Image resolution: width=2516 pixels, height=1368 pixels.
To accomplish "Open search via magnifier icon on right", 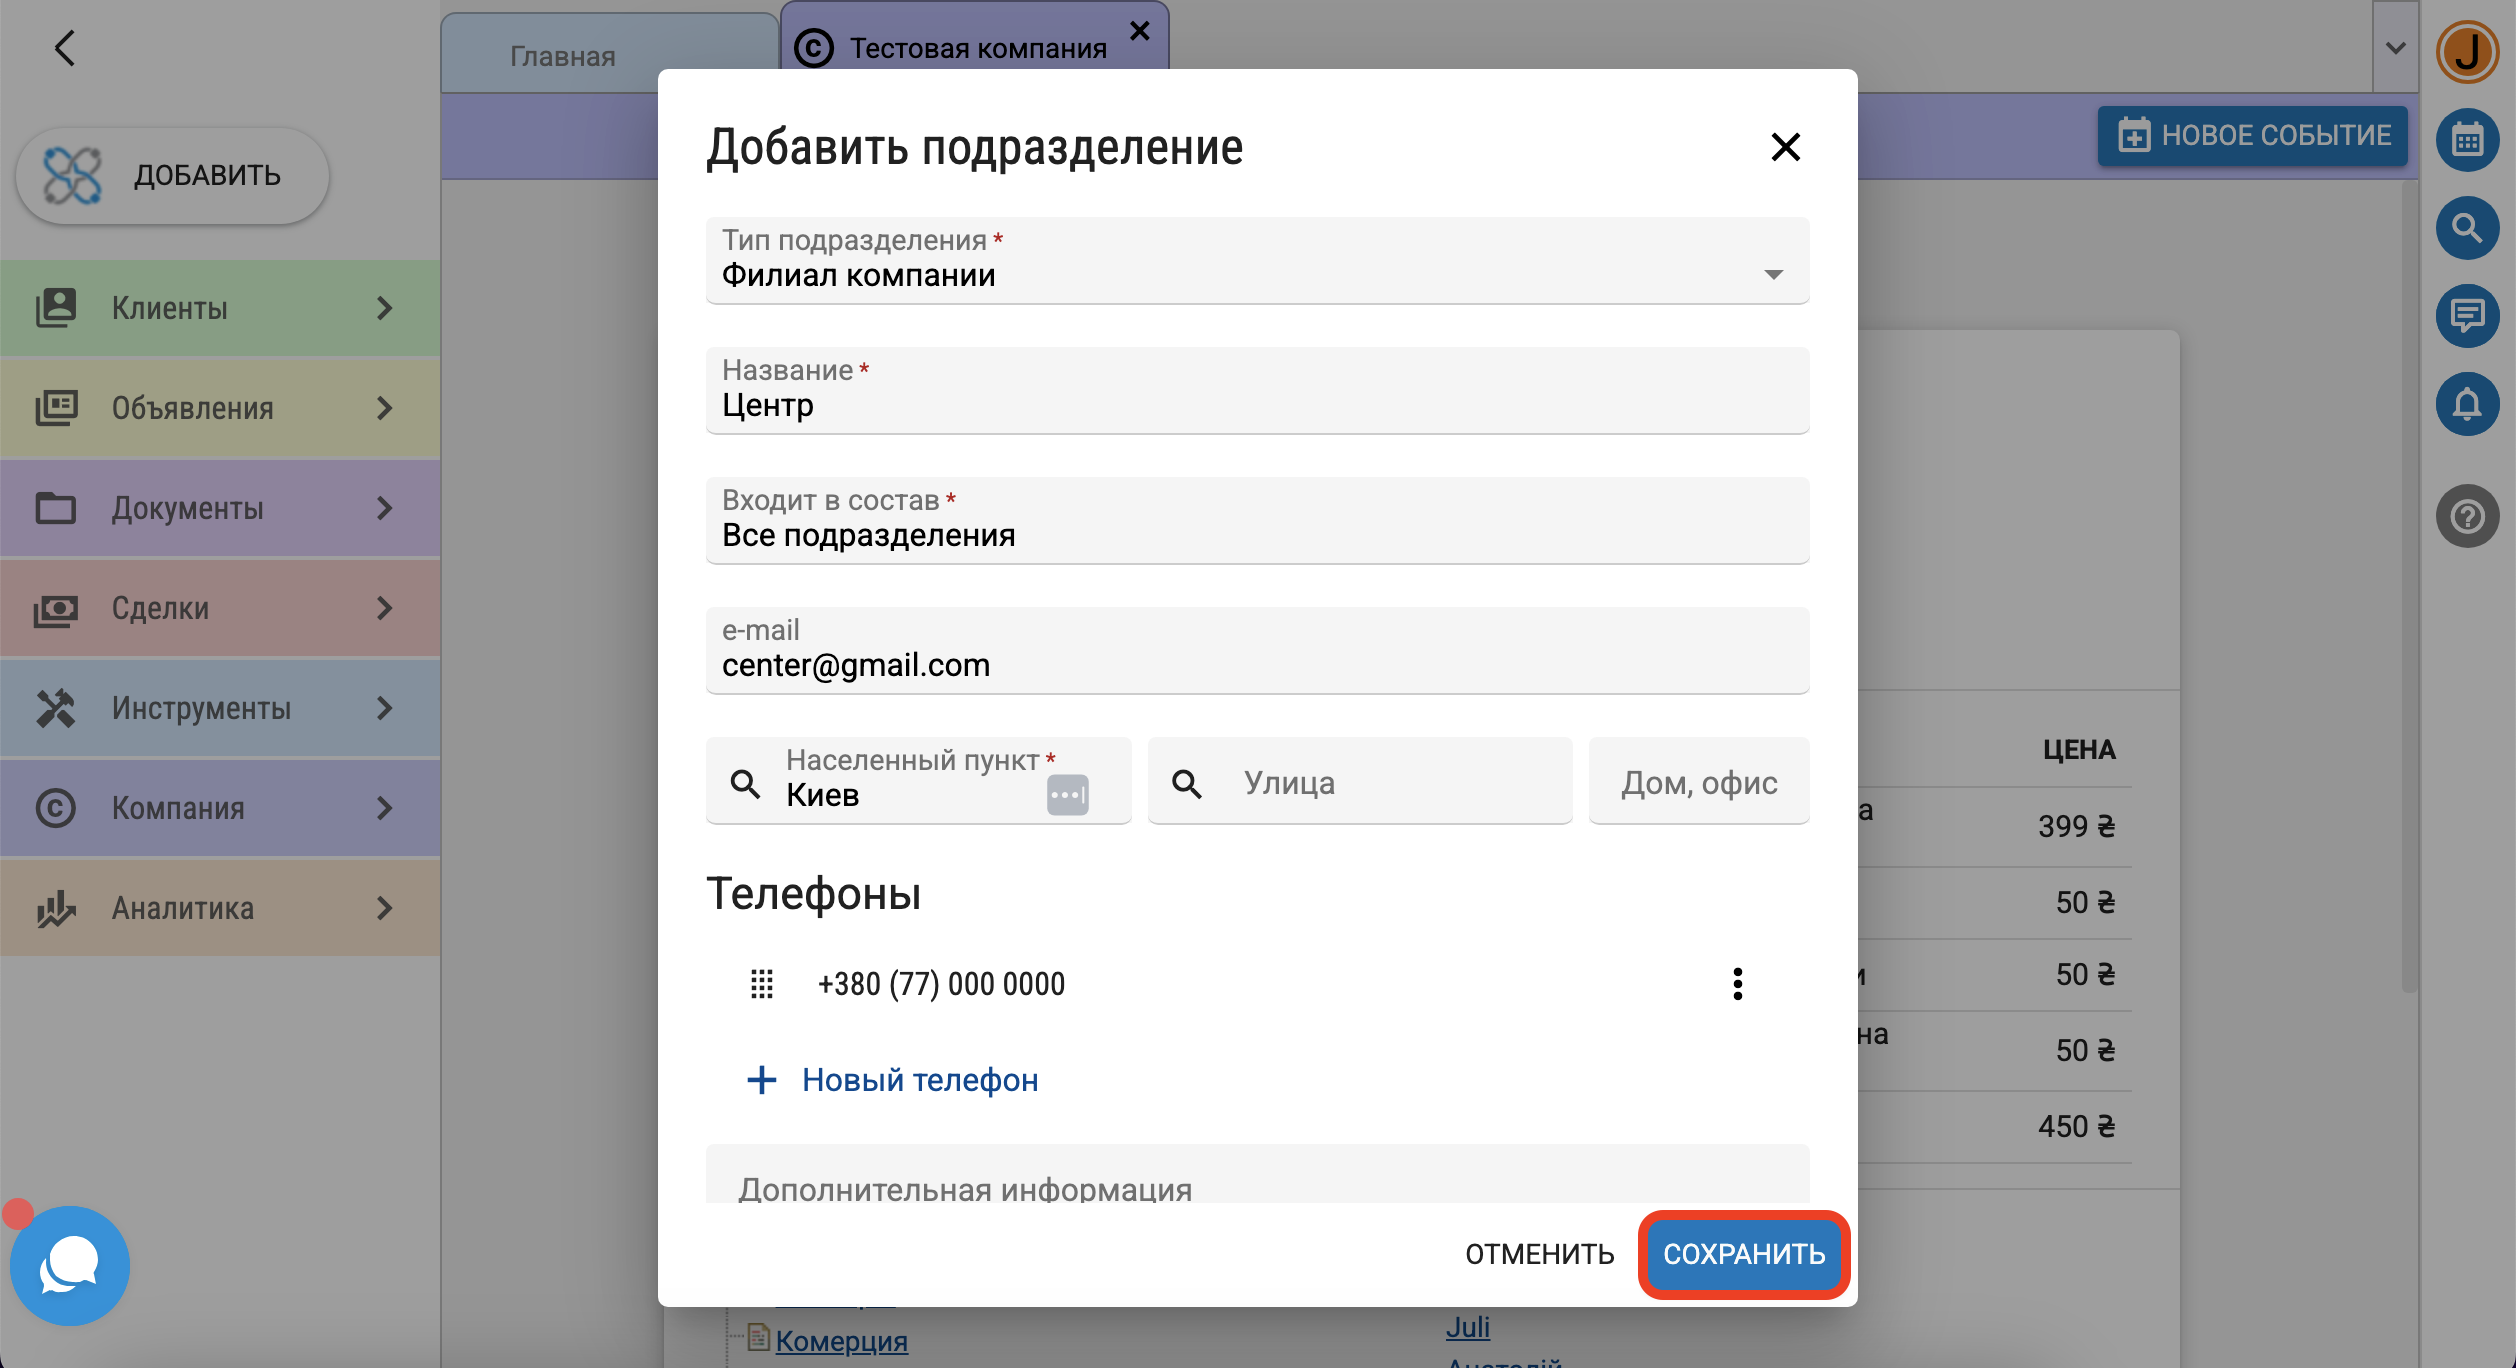I will 2467,228.
